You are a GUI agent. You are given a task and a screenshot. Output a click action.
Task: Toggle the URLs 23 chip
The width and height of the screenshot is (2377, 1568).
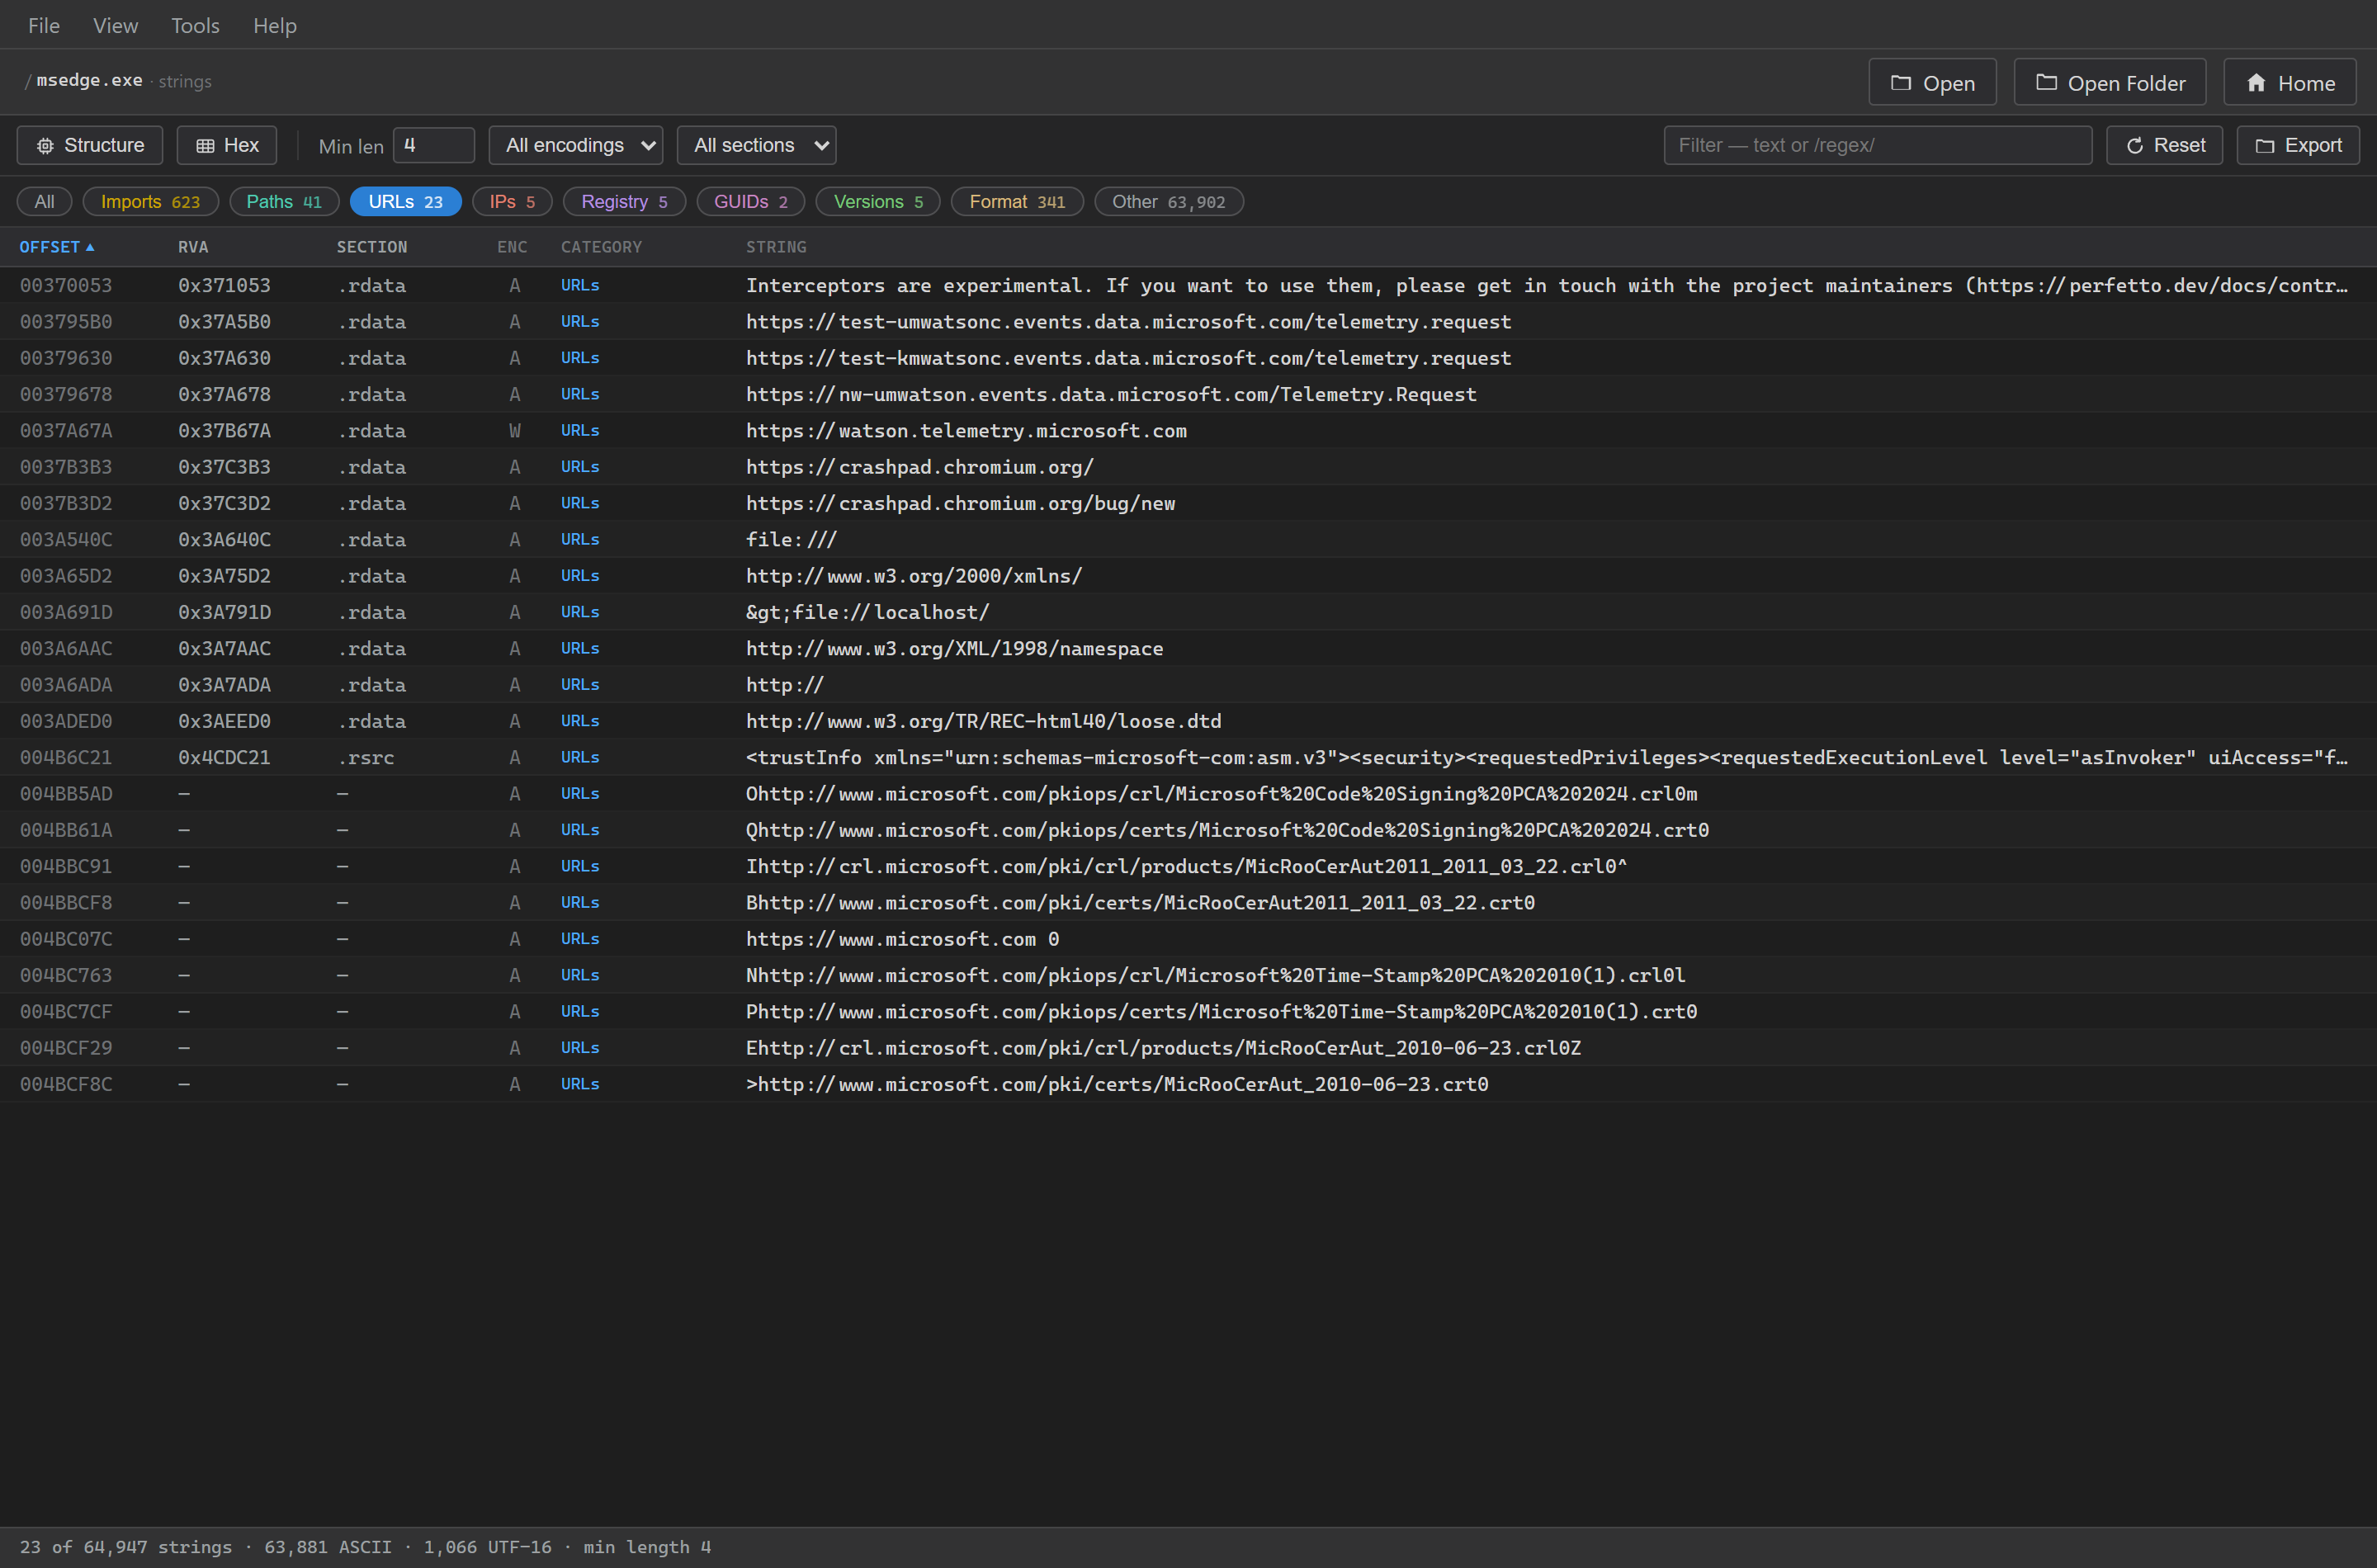pyautogui.click(x=405, y=202)
